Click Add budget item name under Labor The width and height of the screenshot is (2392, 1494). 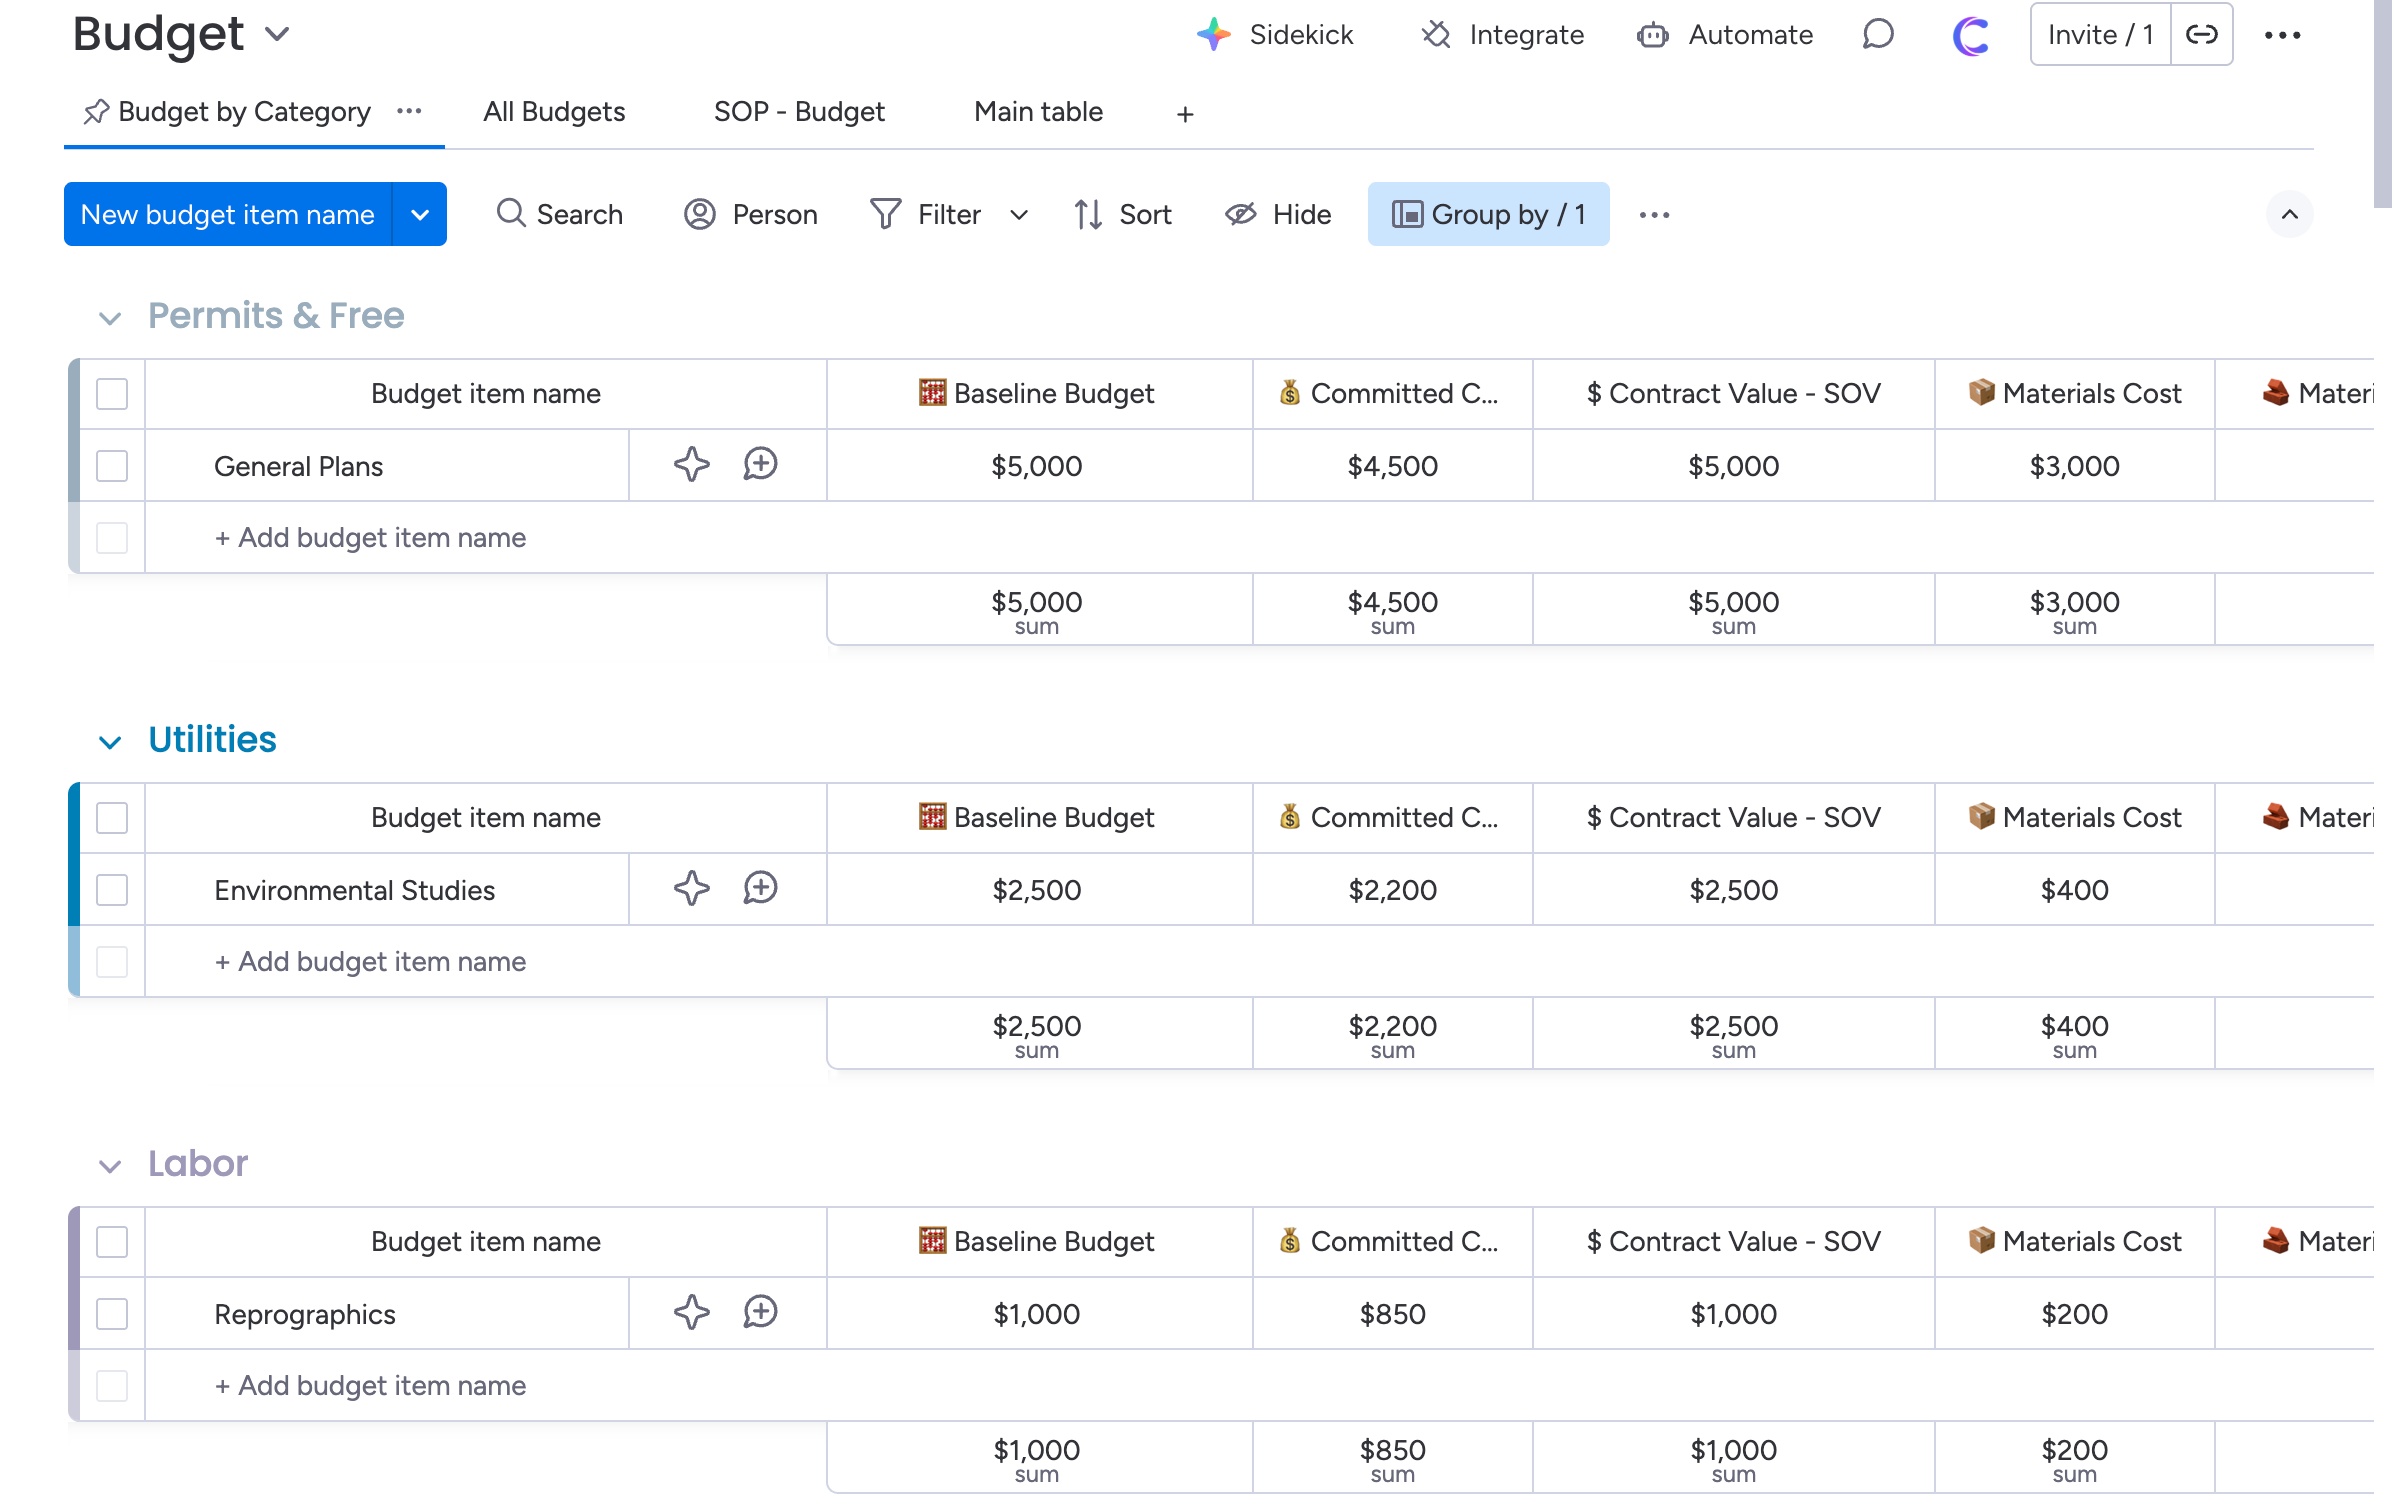pos(370,1386)
